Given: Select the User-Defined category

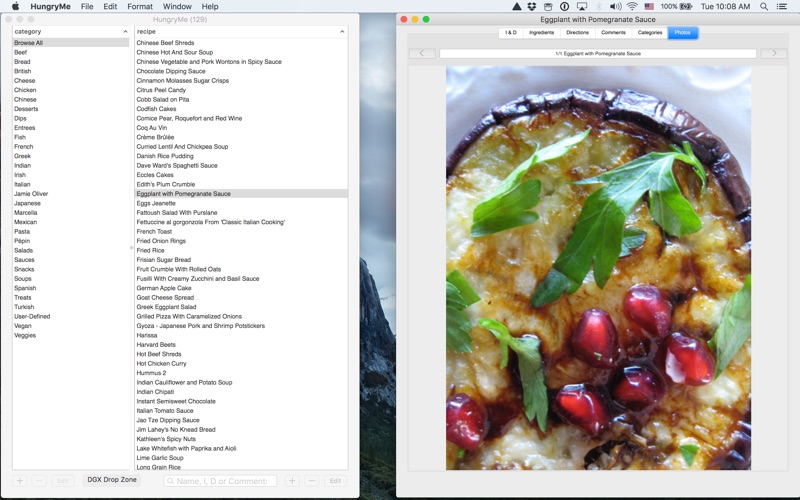Looking at the screenshot, I should point(70,316).
